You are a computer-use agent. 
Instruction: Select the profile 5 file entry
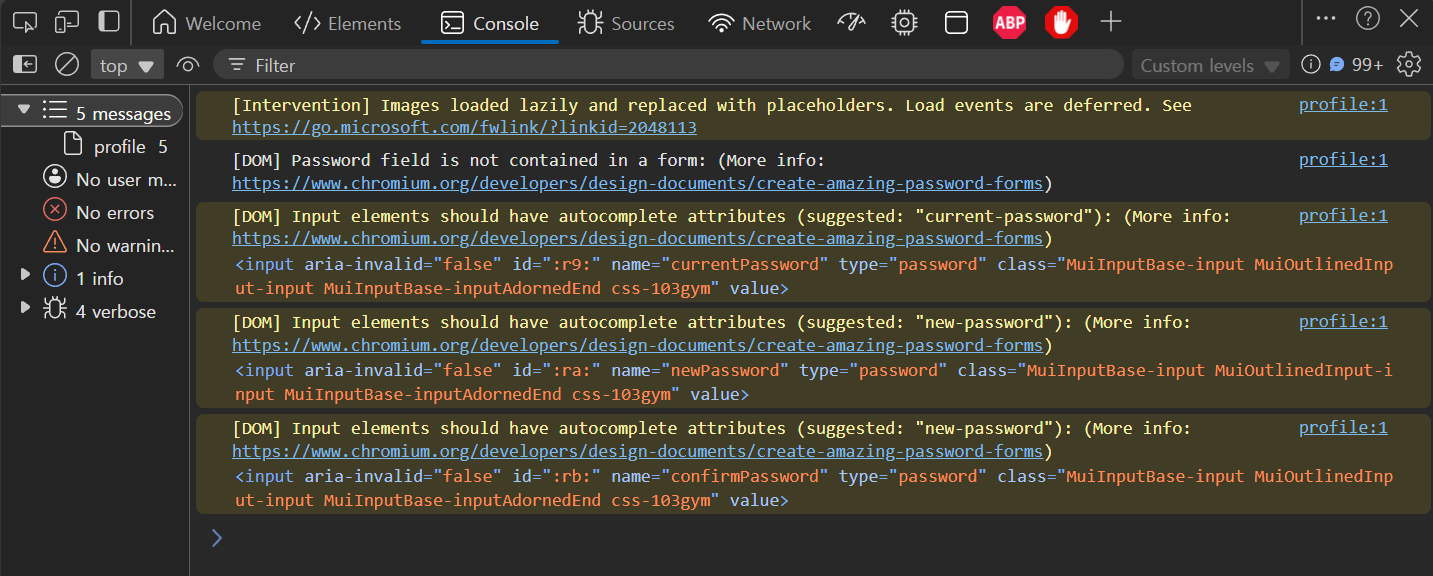(119, 147)
